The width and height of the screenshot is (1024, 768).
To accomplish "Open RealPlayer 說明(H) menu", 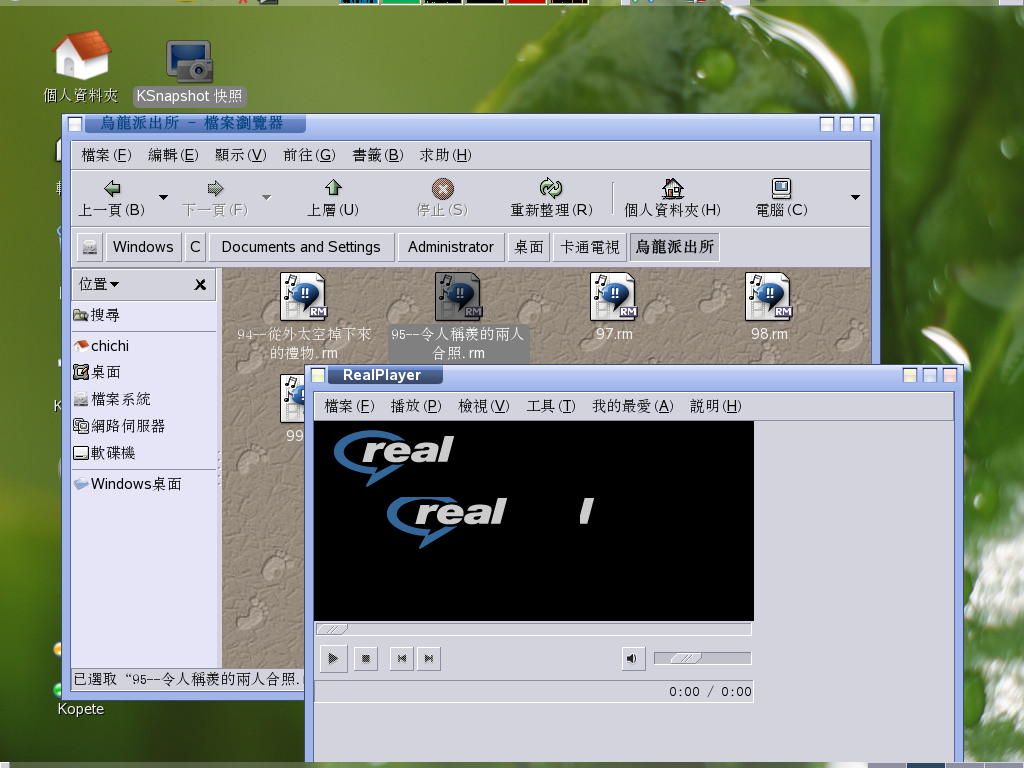I will [x=716, y=406].
